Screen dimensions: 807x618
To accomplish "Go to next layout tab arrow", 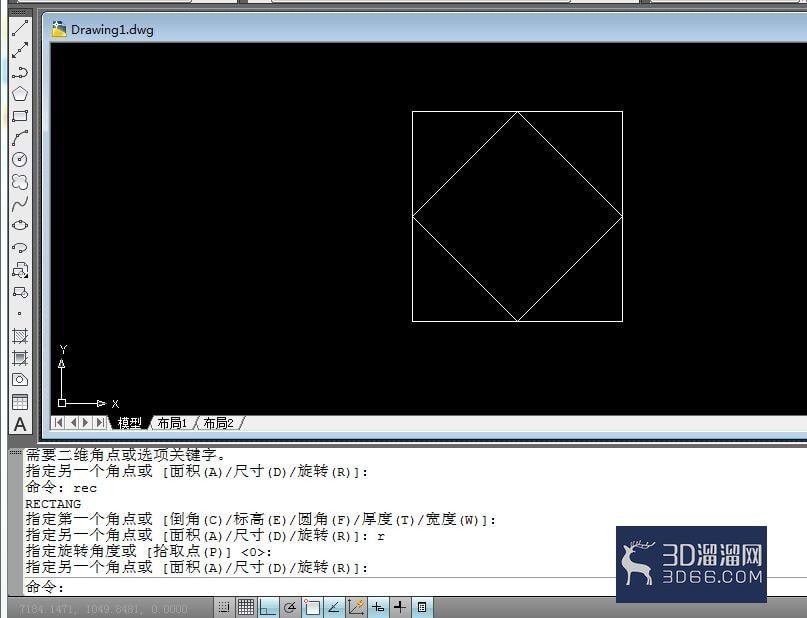I will click(x=86, y=422).
